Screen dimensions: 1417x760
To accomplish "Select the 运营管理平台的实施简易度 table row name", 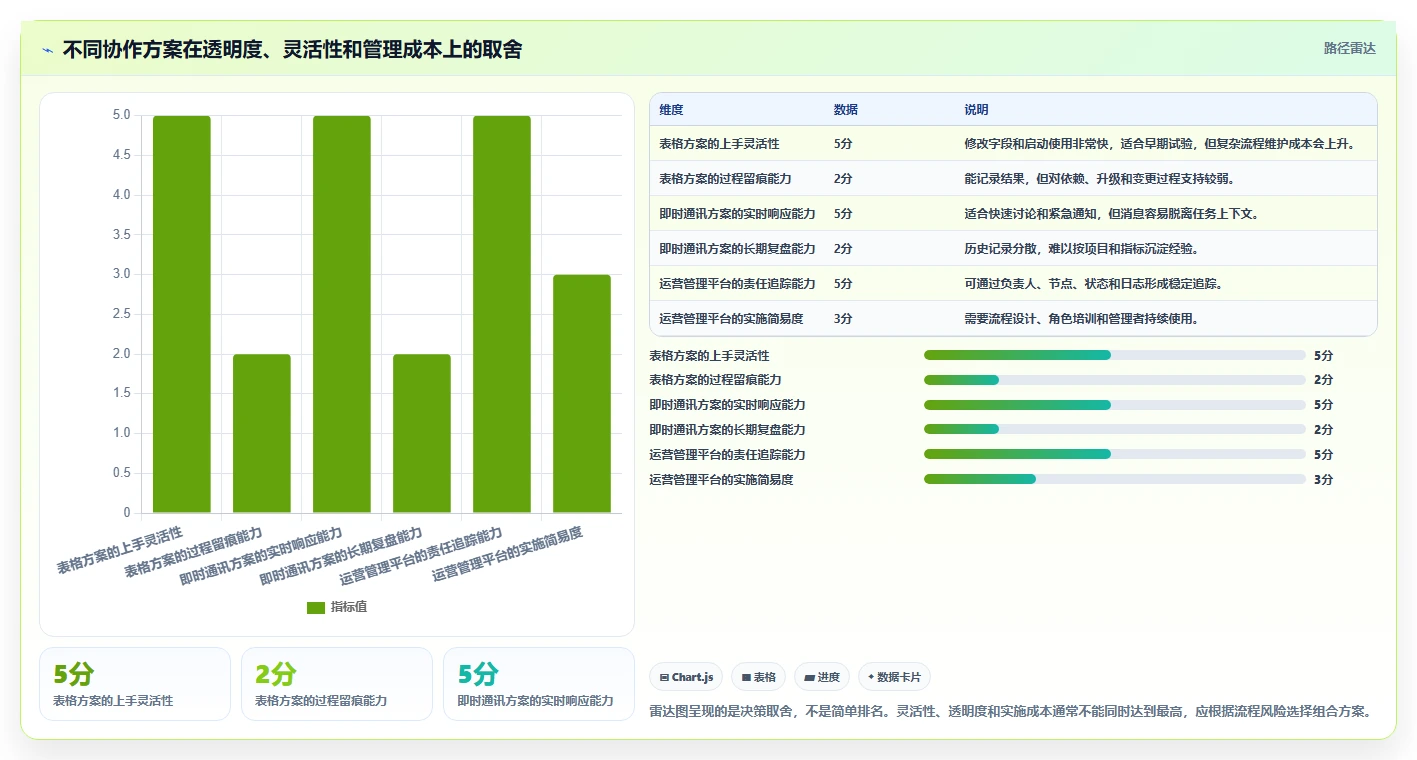I will click(731, 319).
